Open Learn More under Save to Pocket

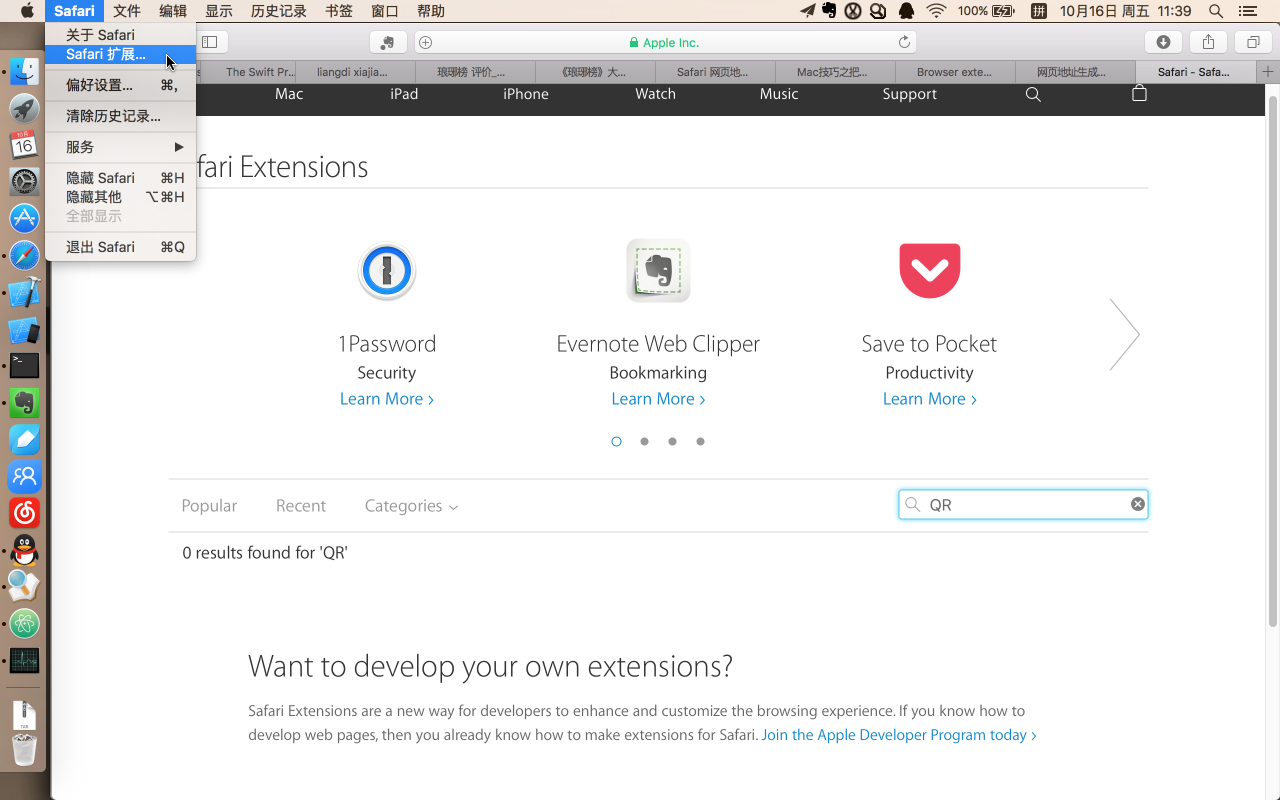(x=930, y=399)
